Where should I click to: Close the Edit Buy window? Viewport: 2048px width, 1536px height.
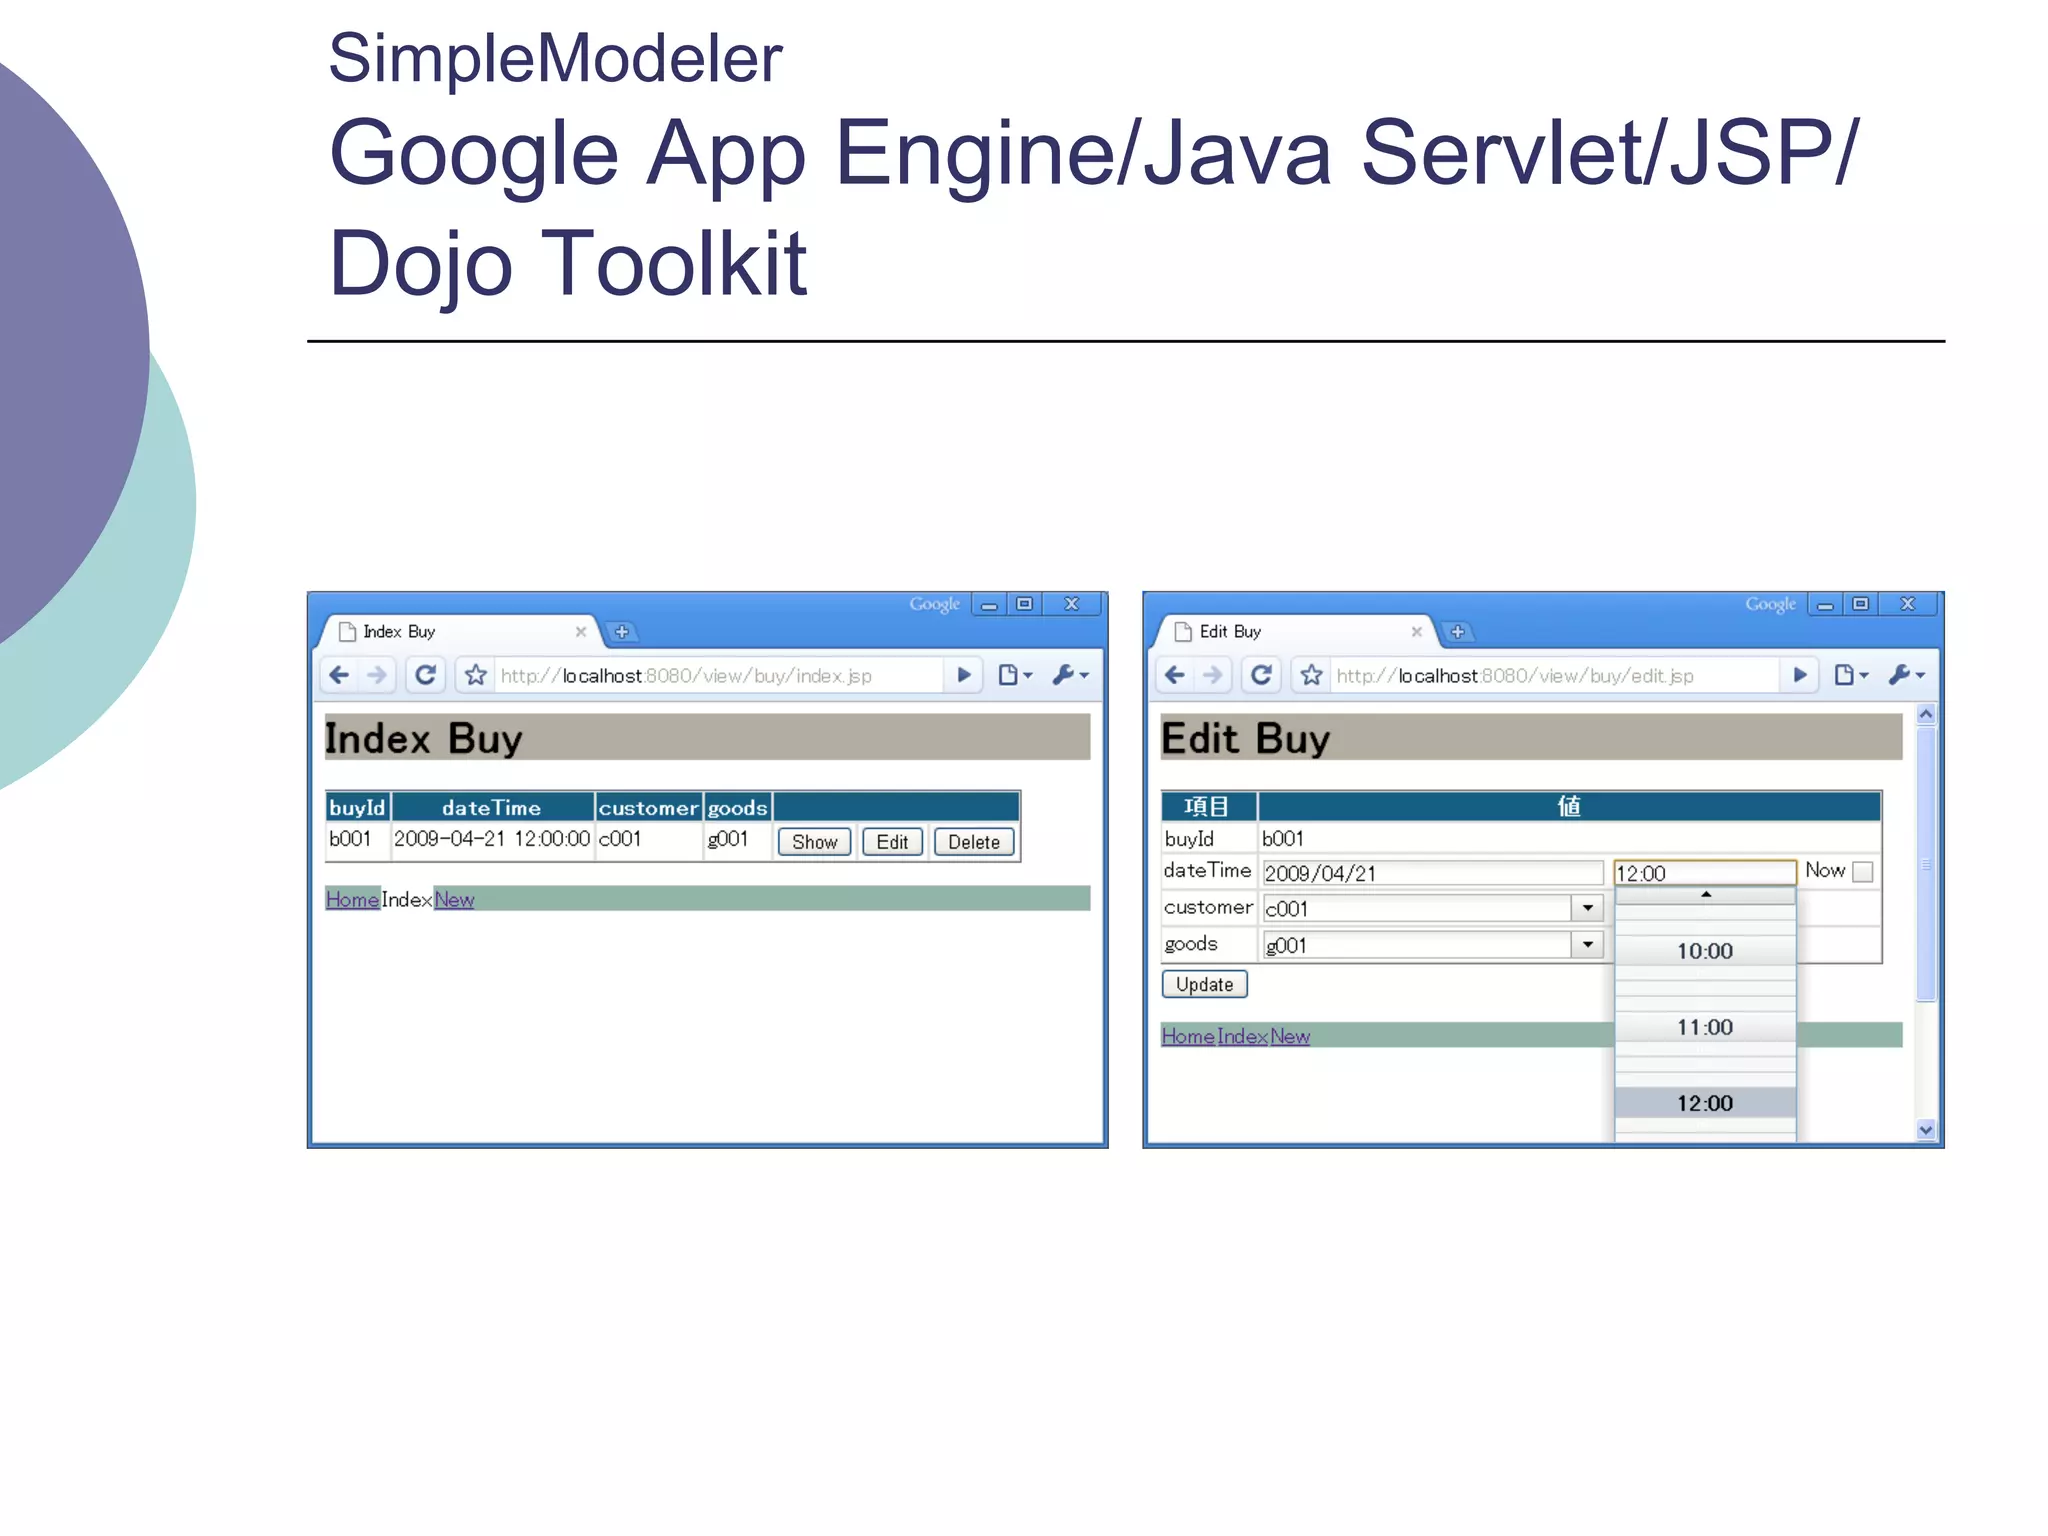click(1908, 604)
